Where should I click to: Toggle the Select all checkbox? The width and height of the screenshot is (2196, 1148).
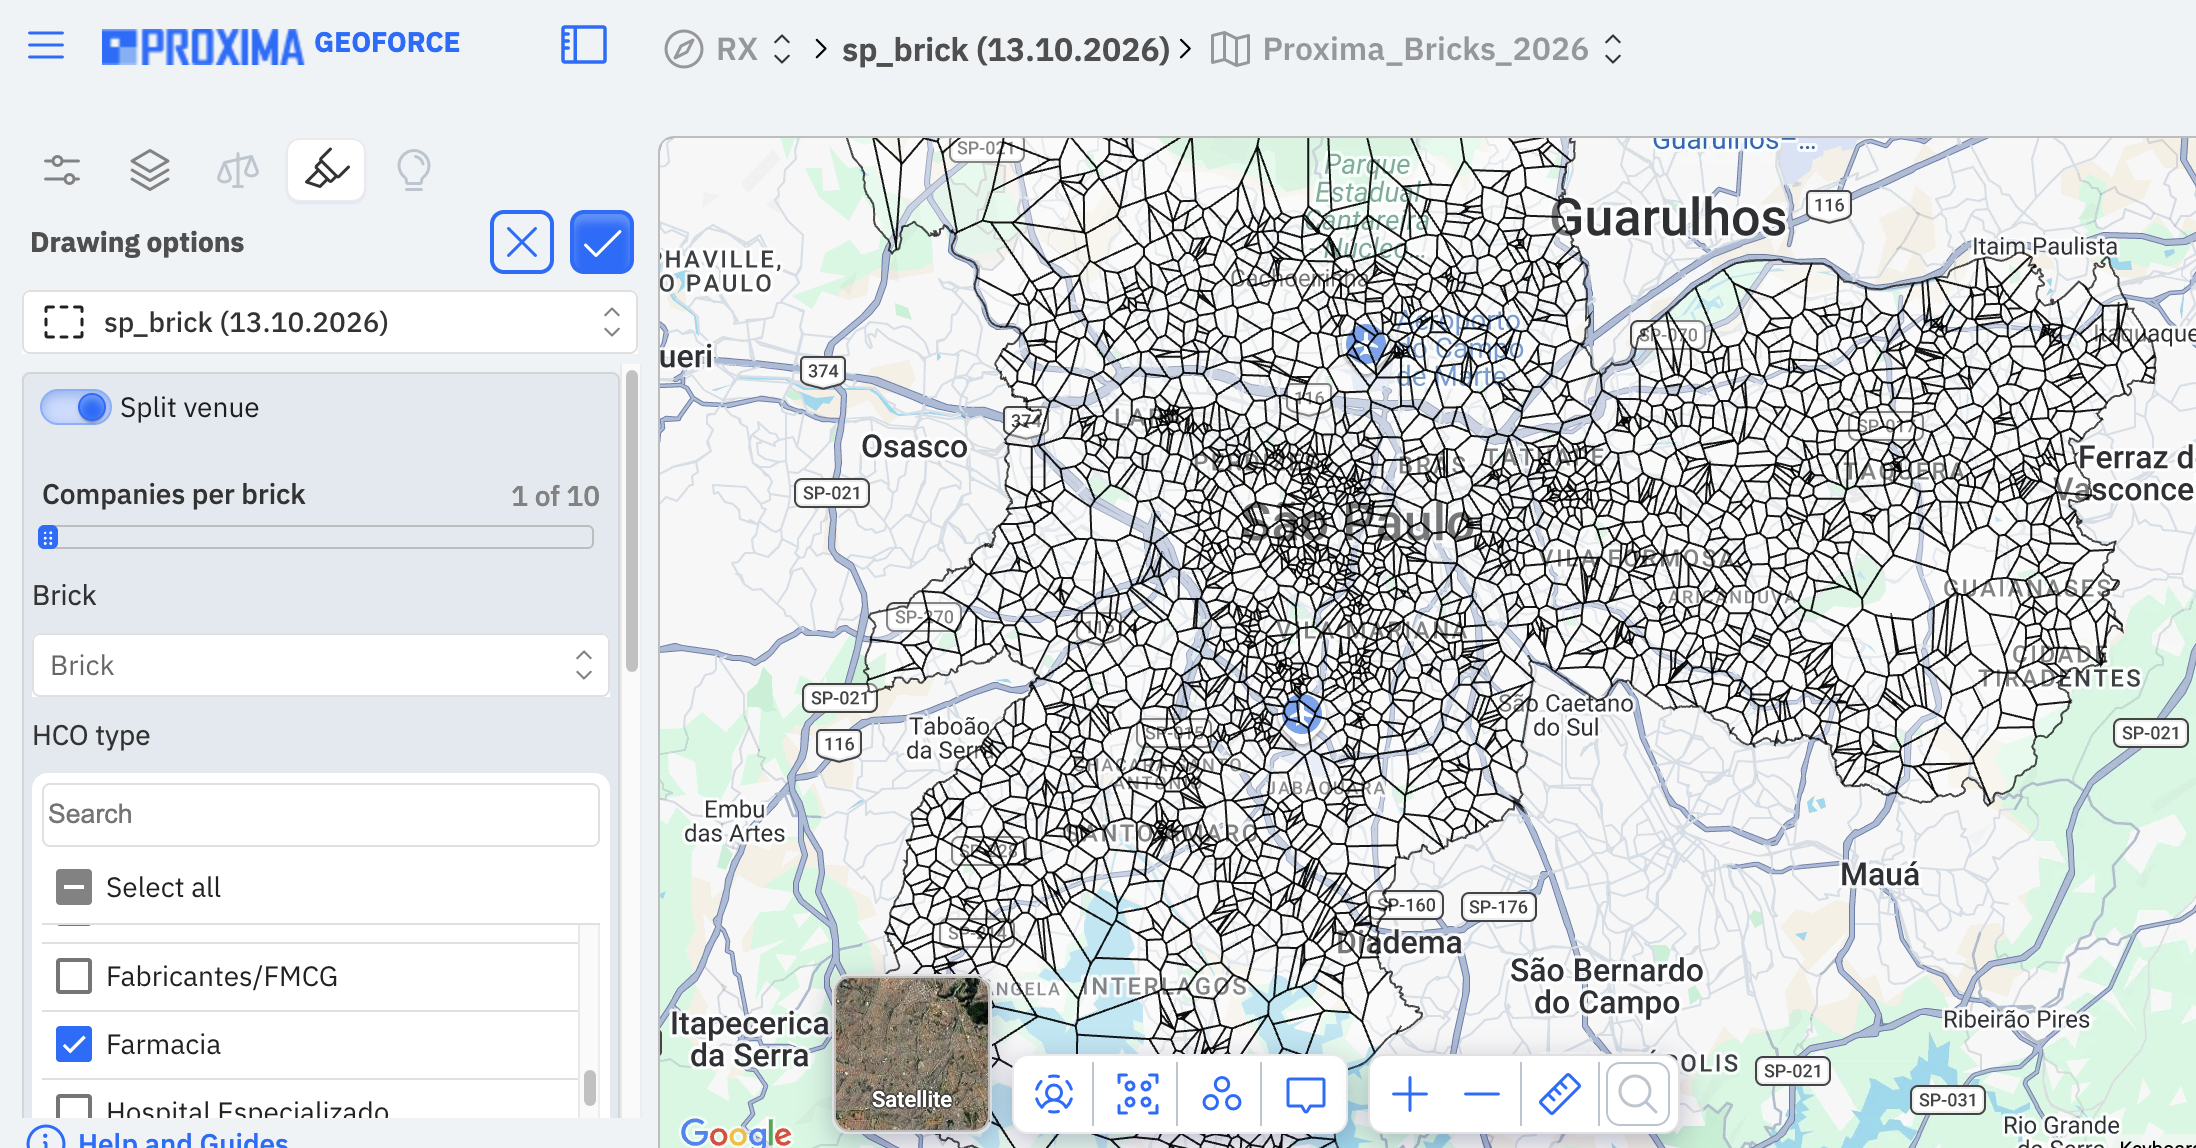74,887
